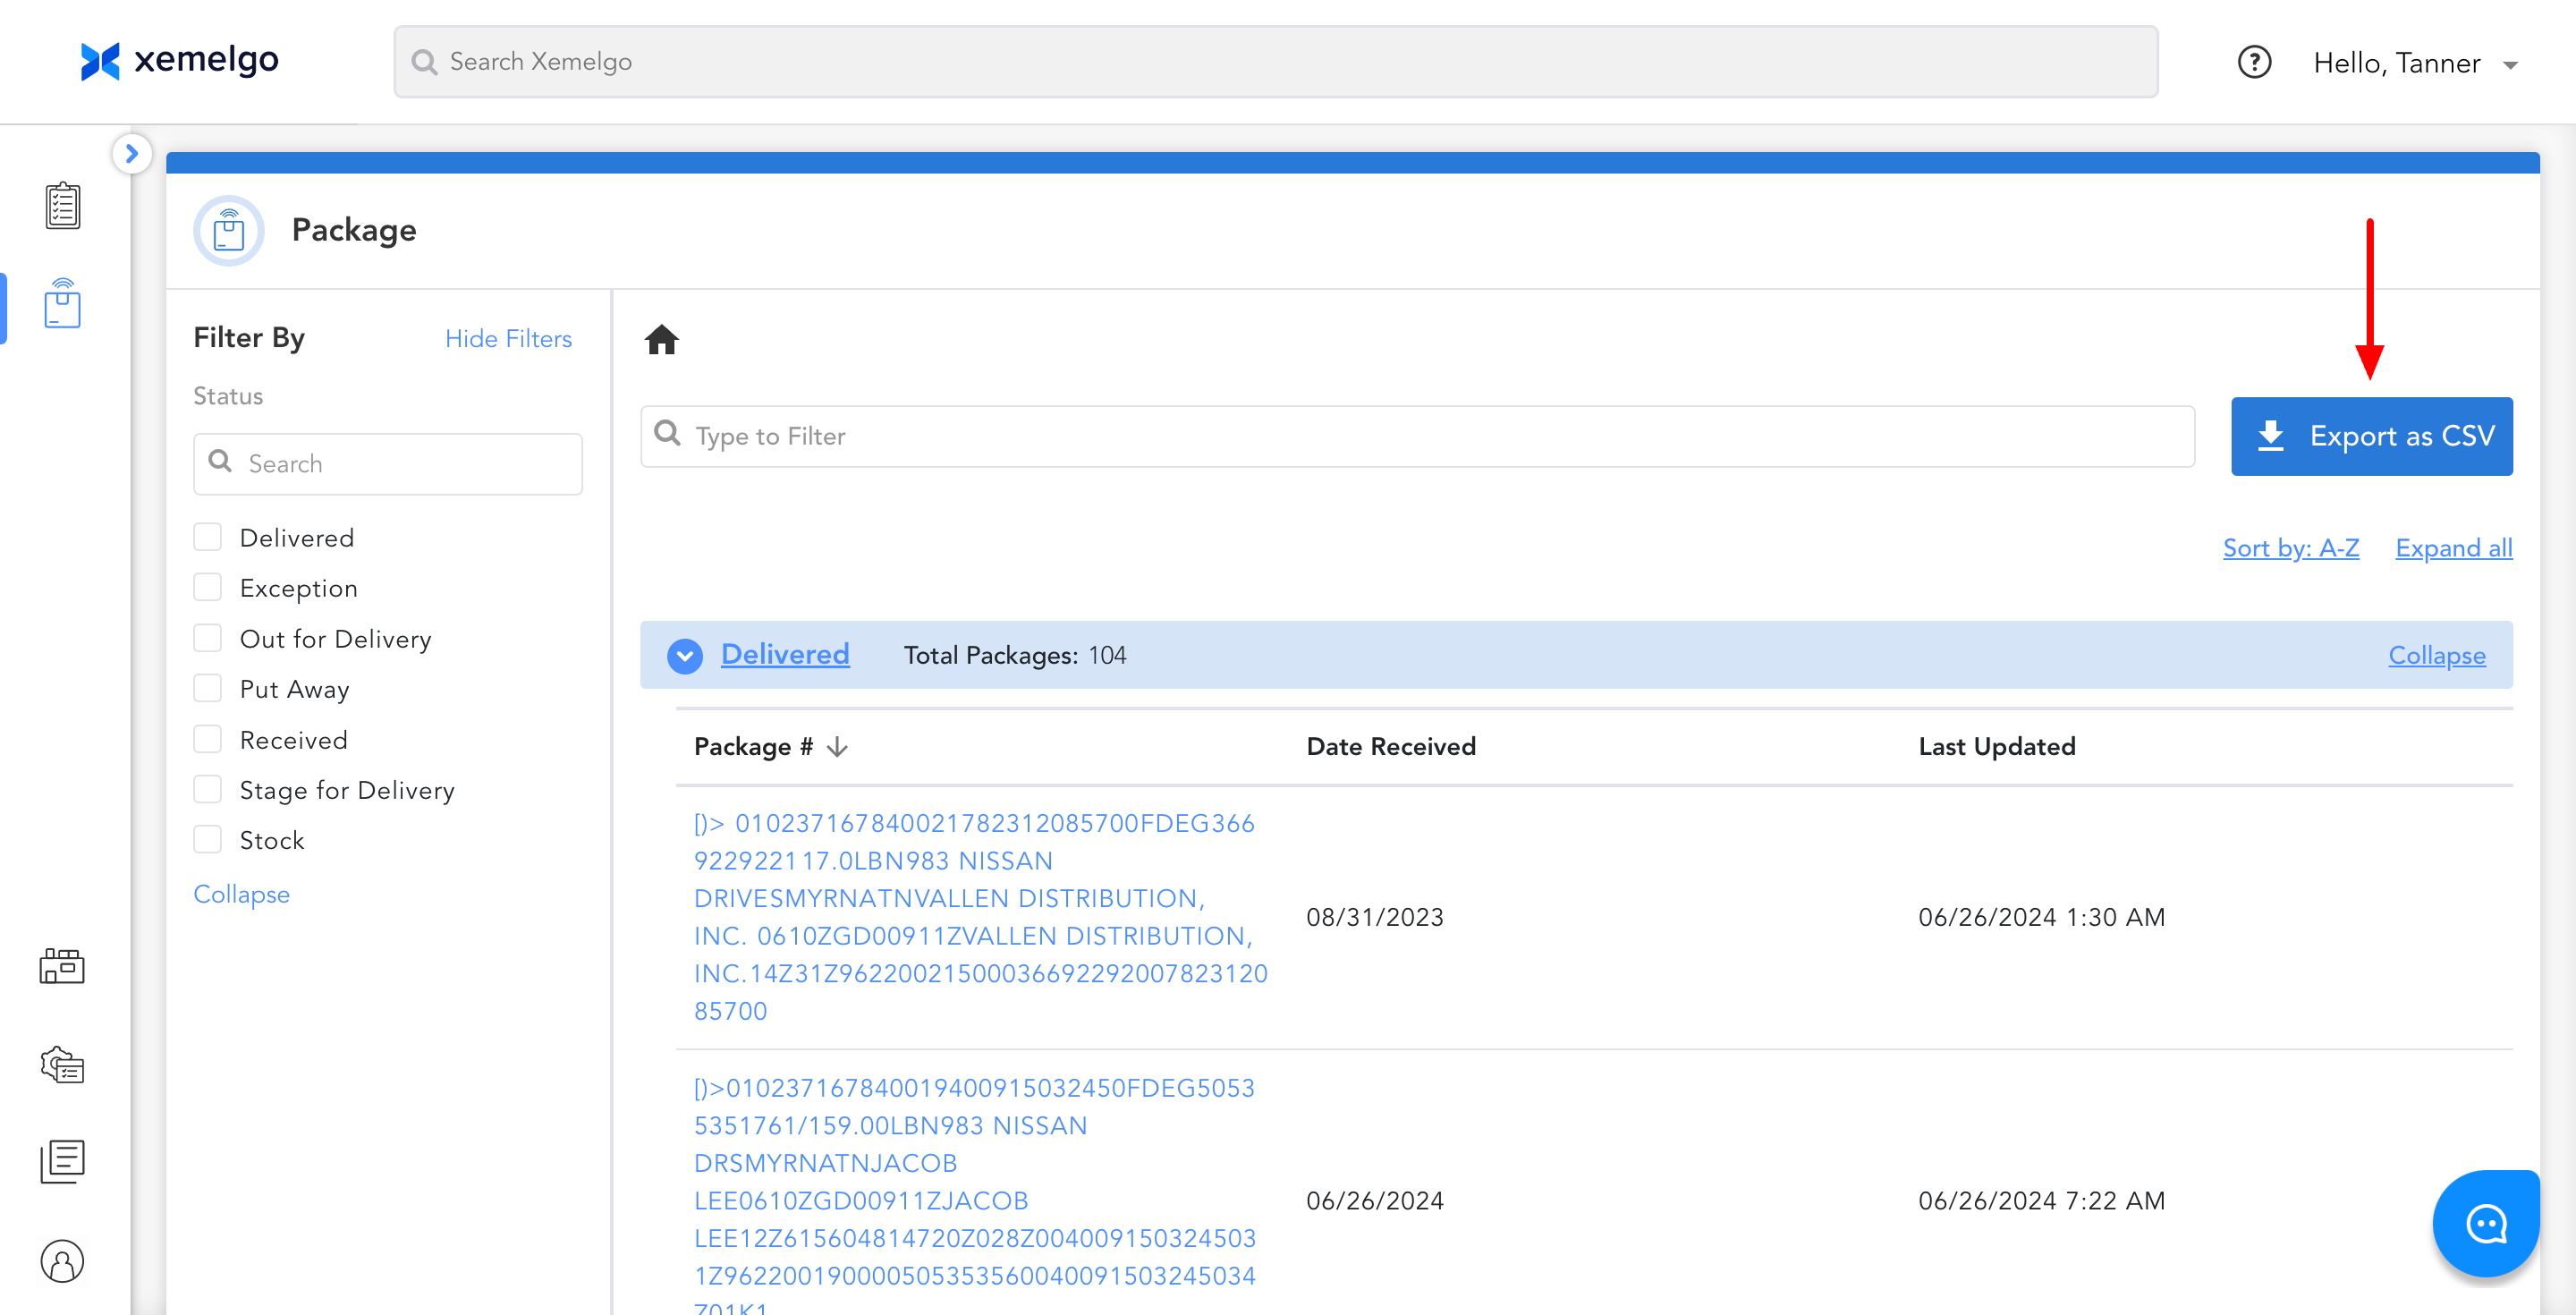Click the Hide Filters link
Viewport: 2576px width, 1315px height.
(x=508, y=339)
